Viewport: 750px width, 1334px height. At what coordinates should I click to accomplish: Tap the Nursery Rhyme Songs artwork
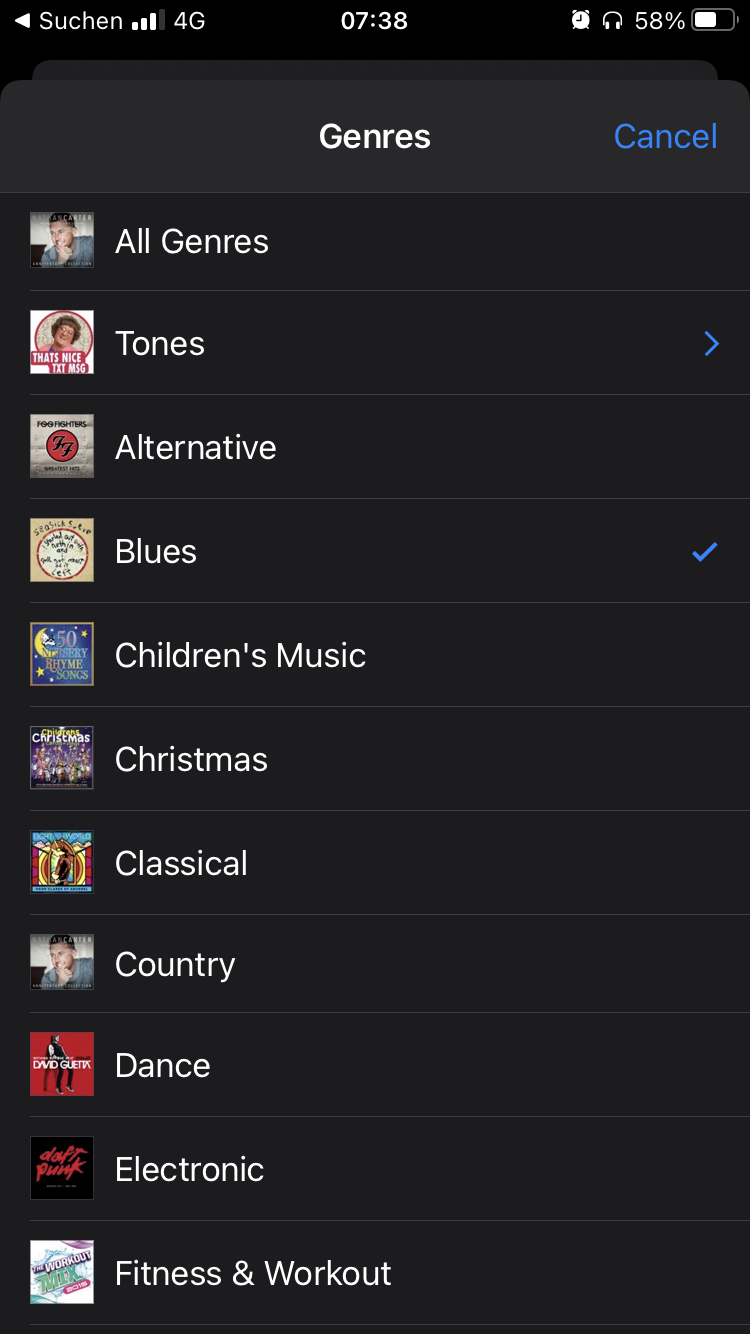click(x=62, y=655)
